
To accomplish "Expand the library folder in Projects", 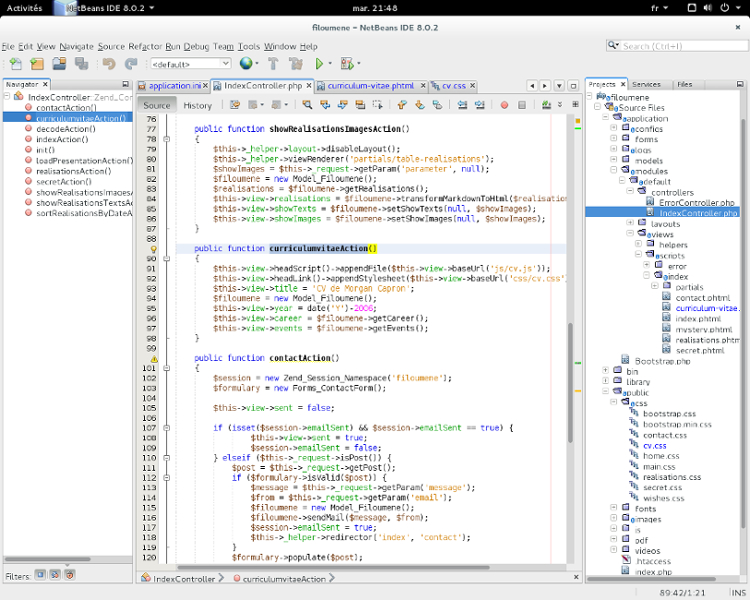I will point(606,382).
